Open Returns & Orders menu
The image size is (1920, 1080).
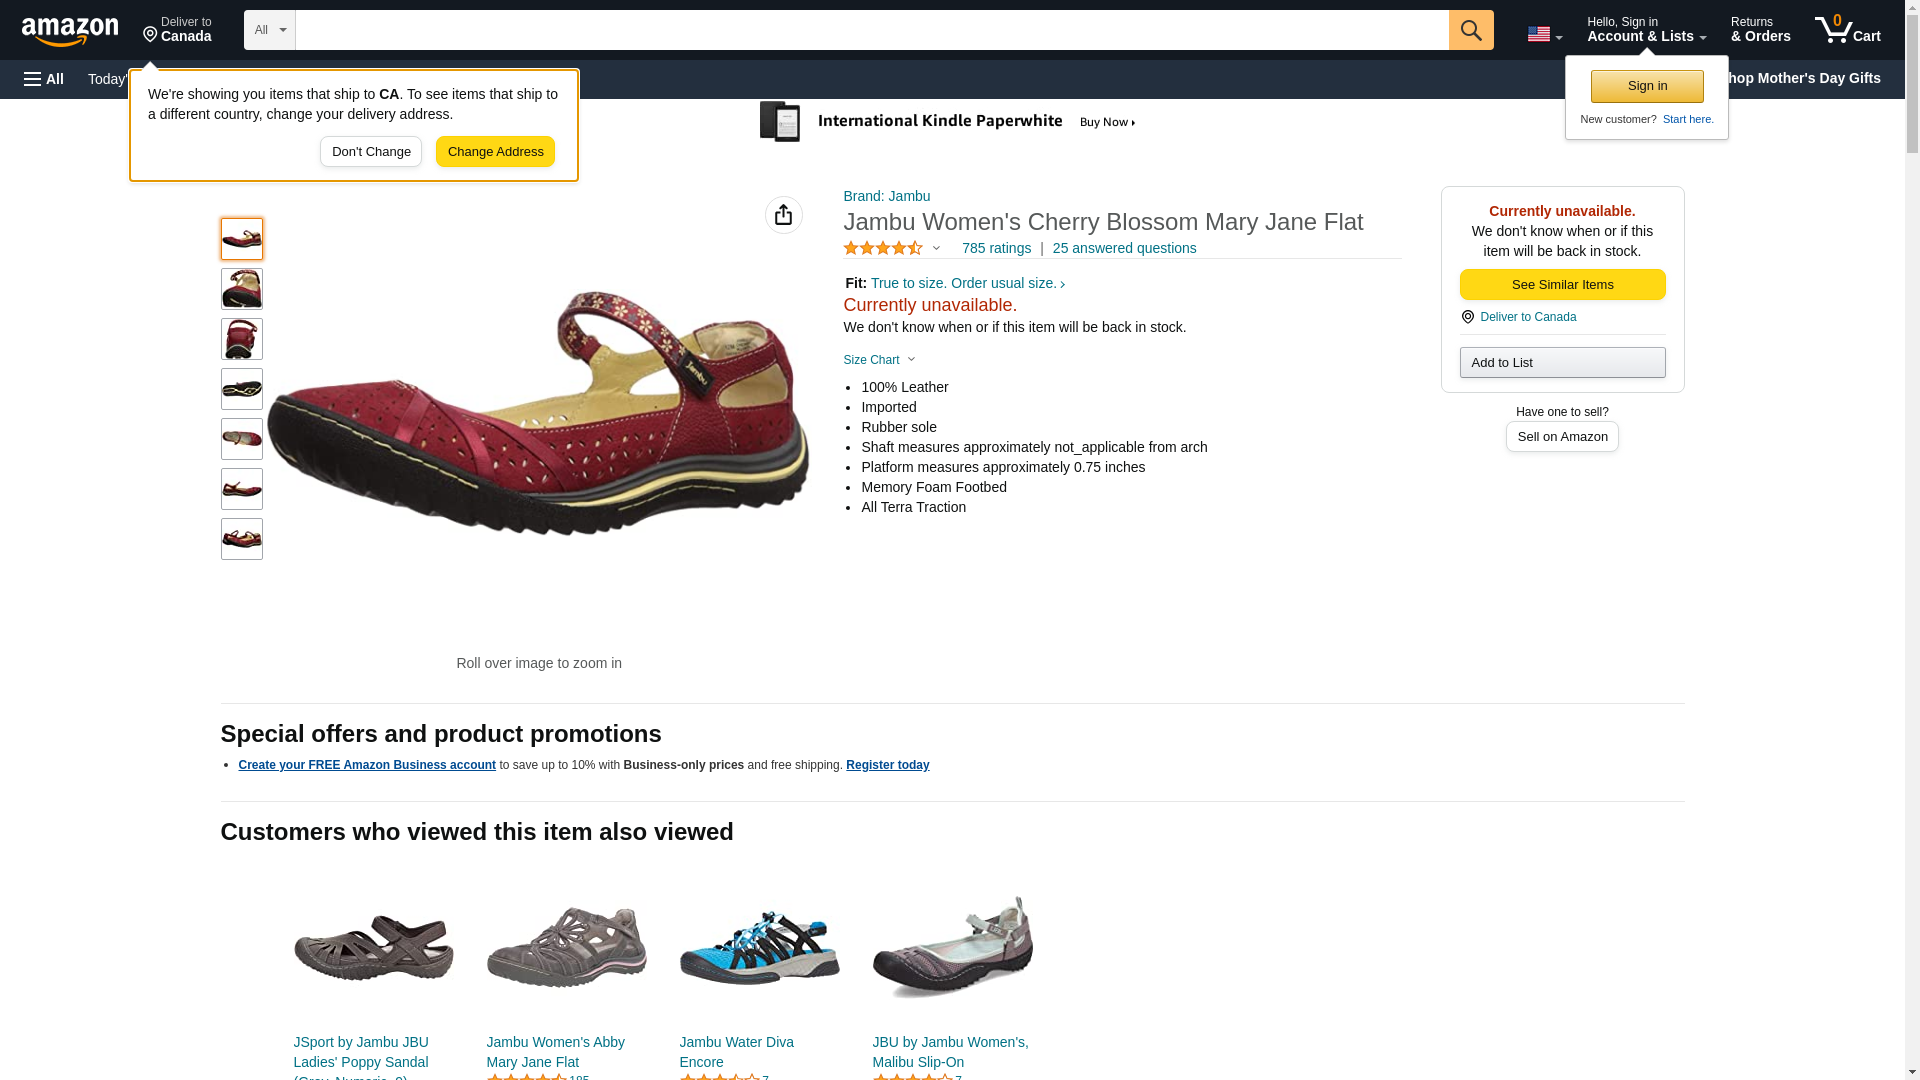[x=1760, y=29]
